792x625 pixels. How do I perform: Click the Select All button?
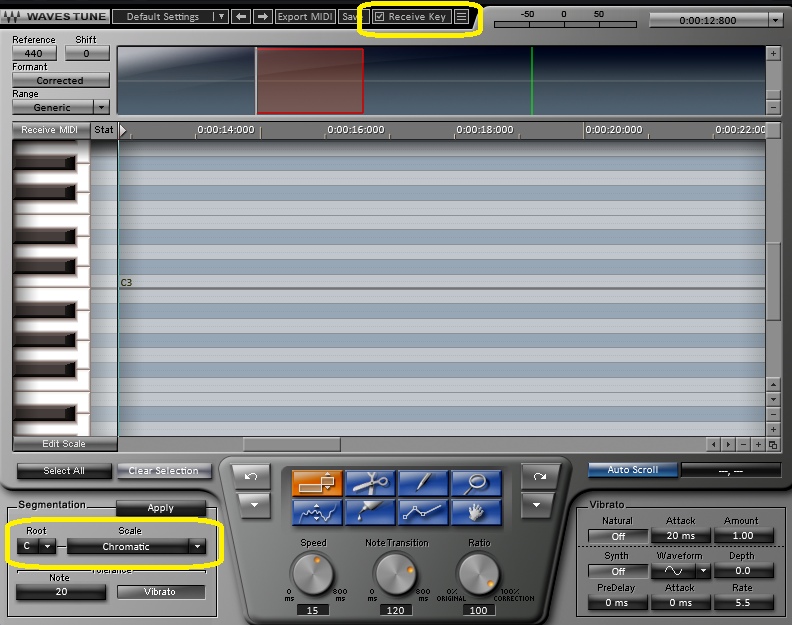[64, 471]
